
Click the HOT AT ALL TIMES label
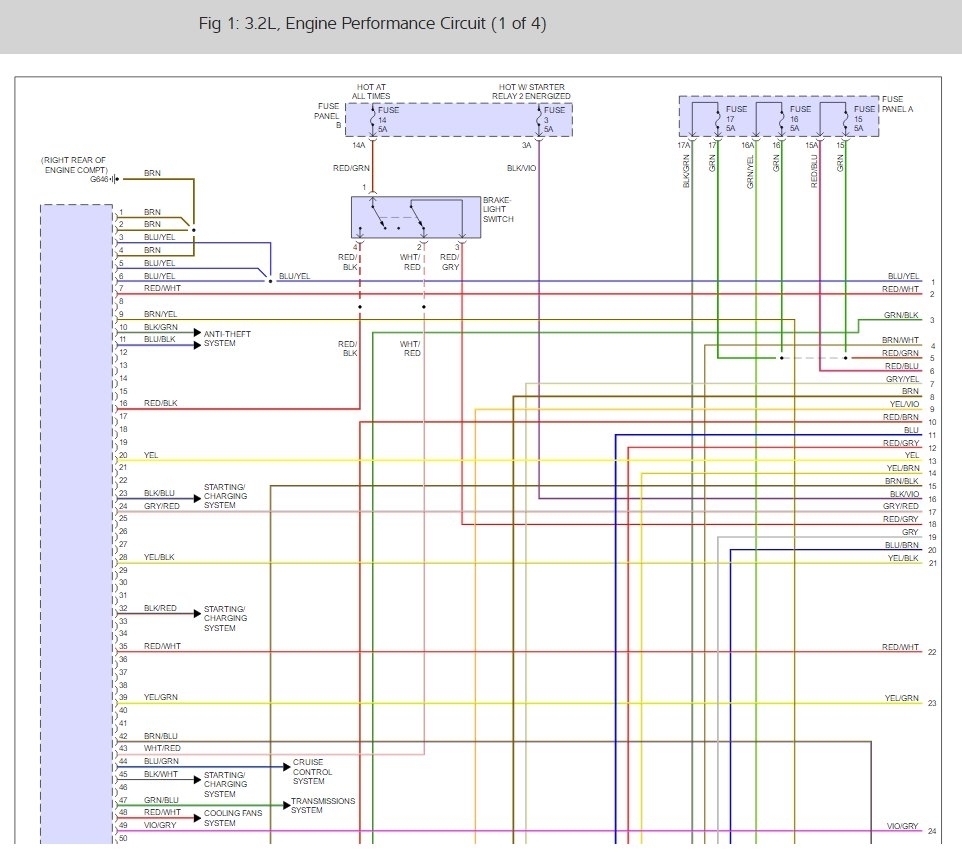(x=371, y=91)
